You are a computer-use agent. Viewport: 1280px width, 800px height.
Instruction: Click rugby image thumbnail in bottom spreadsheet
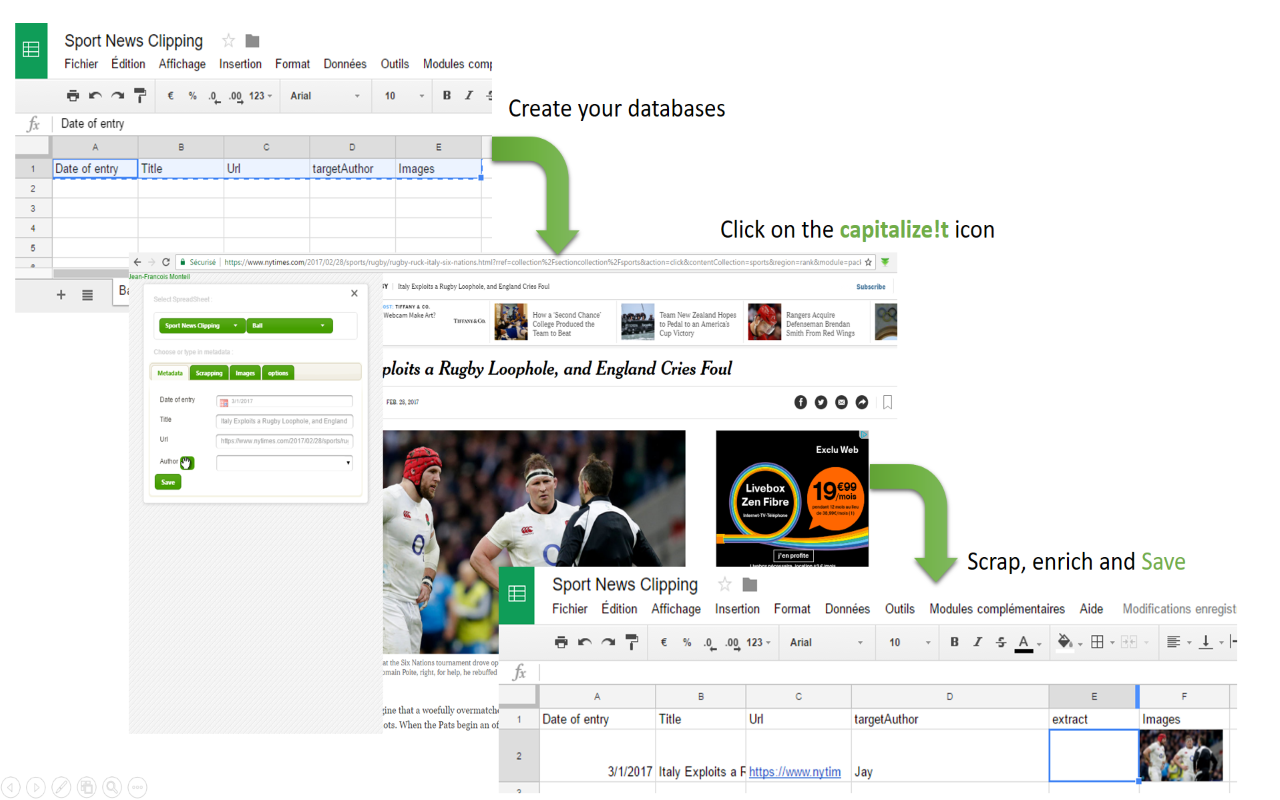coord(1181,755)
